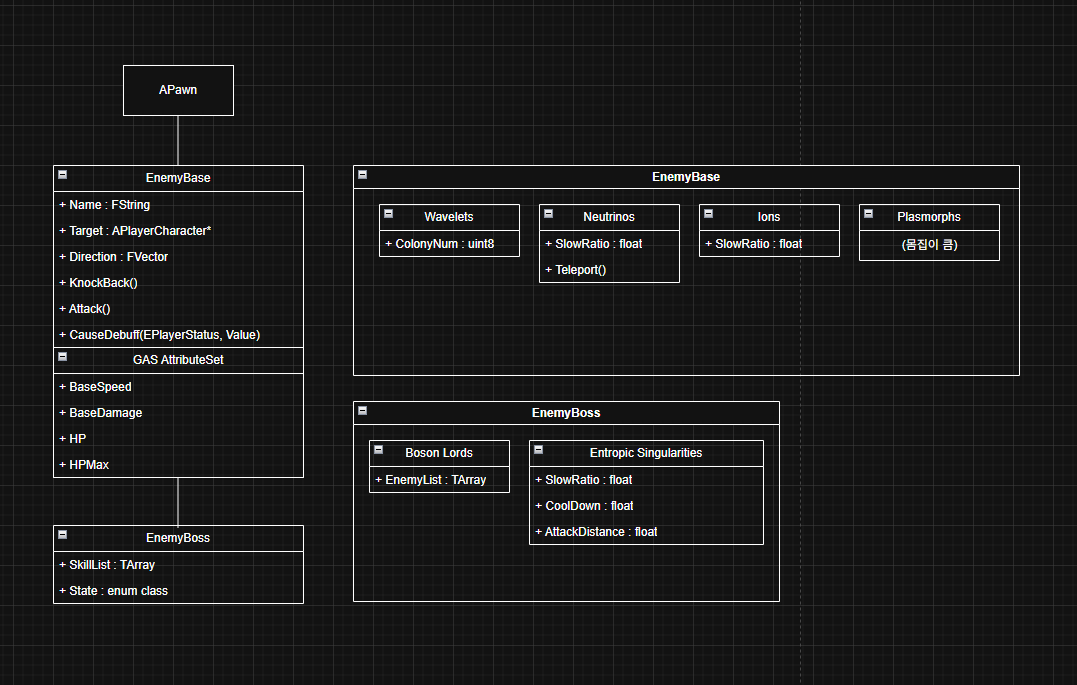Collapse the GAS AttributeSet section

coord(63,357)
